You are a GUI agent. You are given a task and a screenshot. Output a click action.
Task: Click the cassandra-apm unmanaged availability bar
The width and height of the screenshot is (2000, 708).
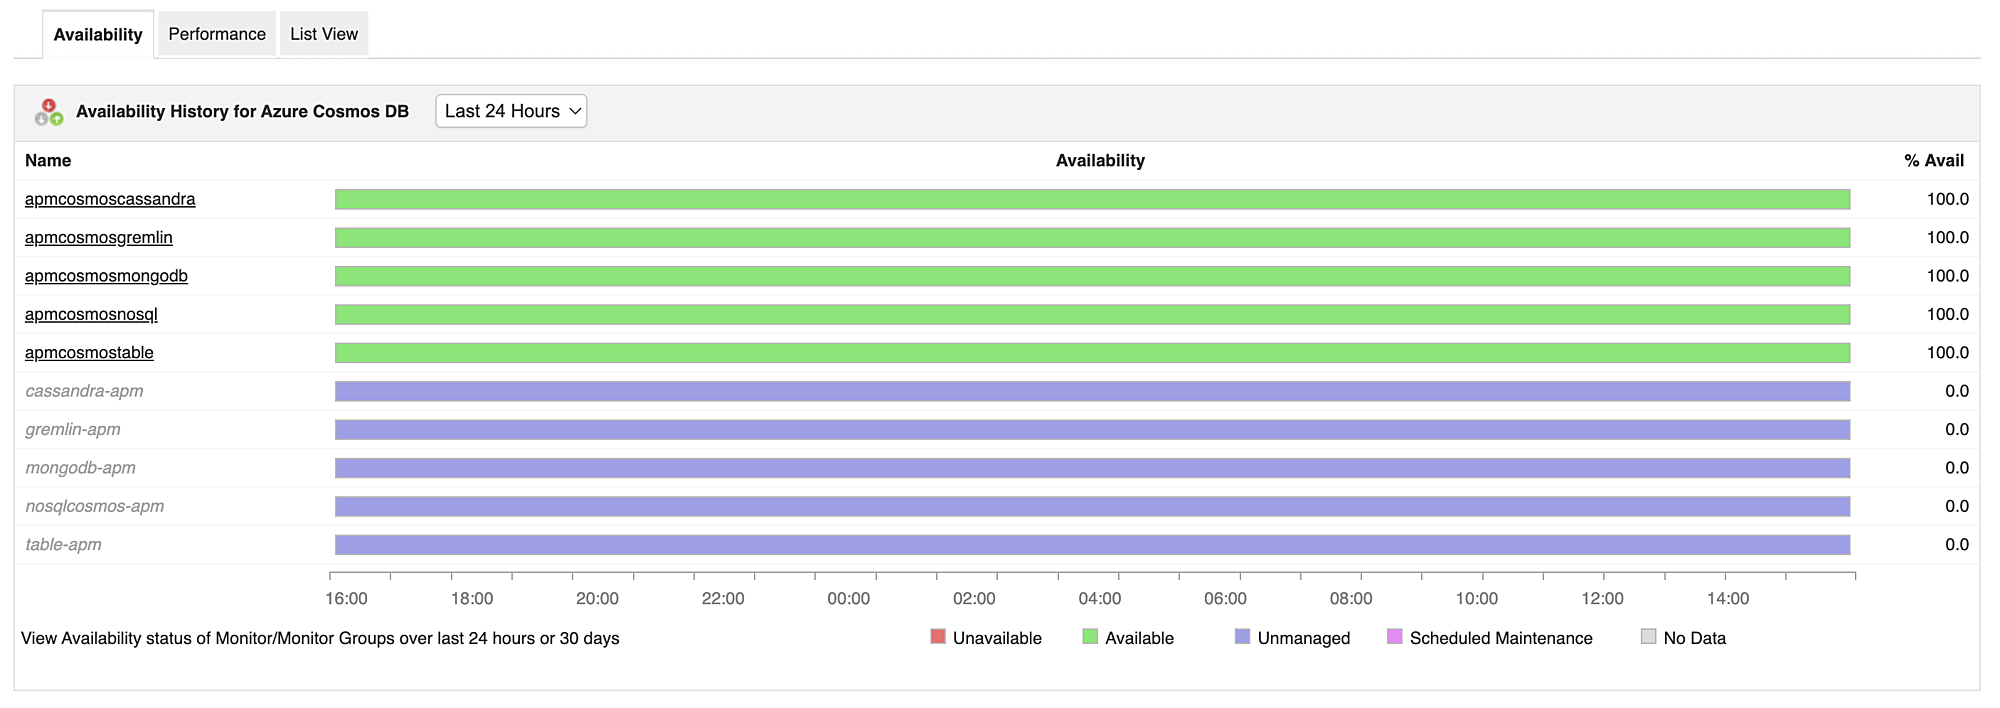1092,391
